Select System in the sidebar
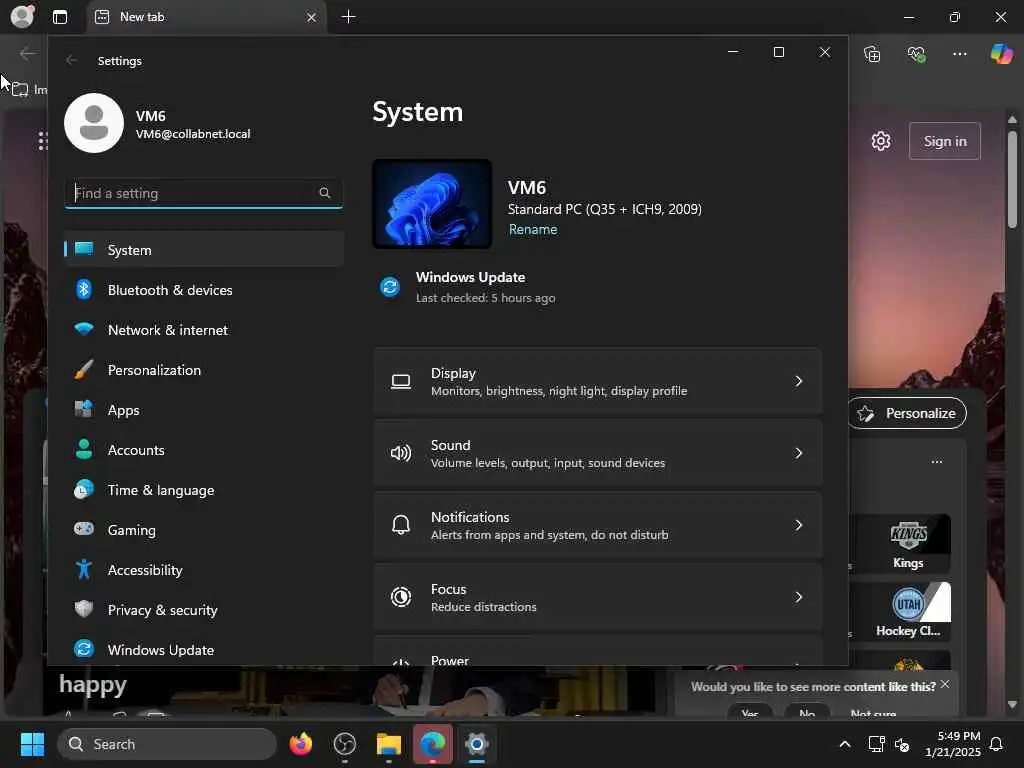Screen dimensions: 1024x768 (x=204, y=249)
